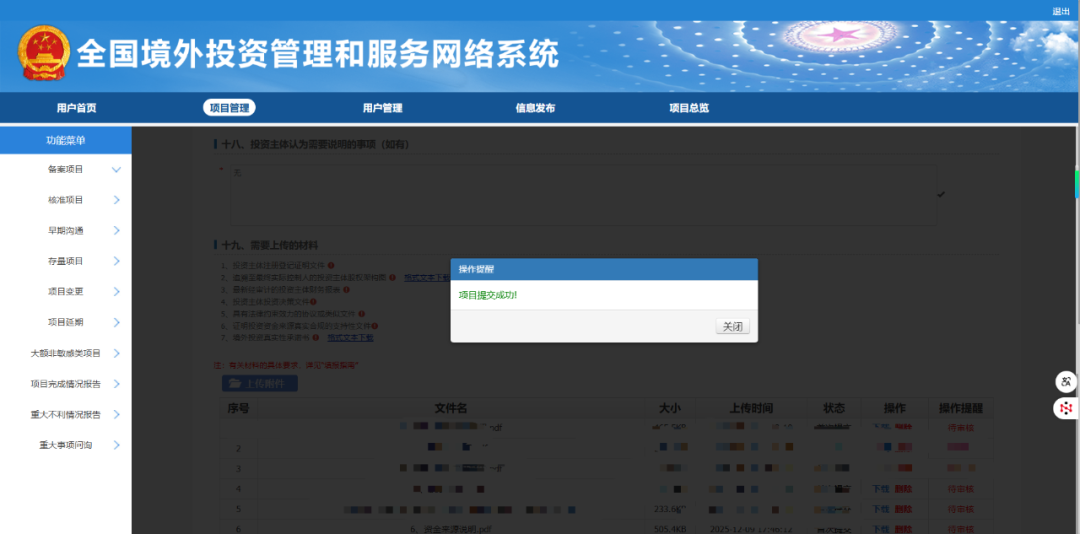The height and width of the screenshot is (534, 1080).
Task: Click 退出 to log out
Action: (1061, 11)
